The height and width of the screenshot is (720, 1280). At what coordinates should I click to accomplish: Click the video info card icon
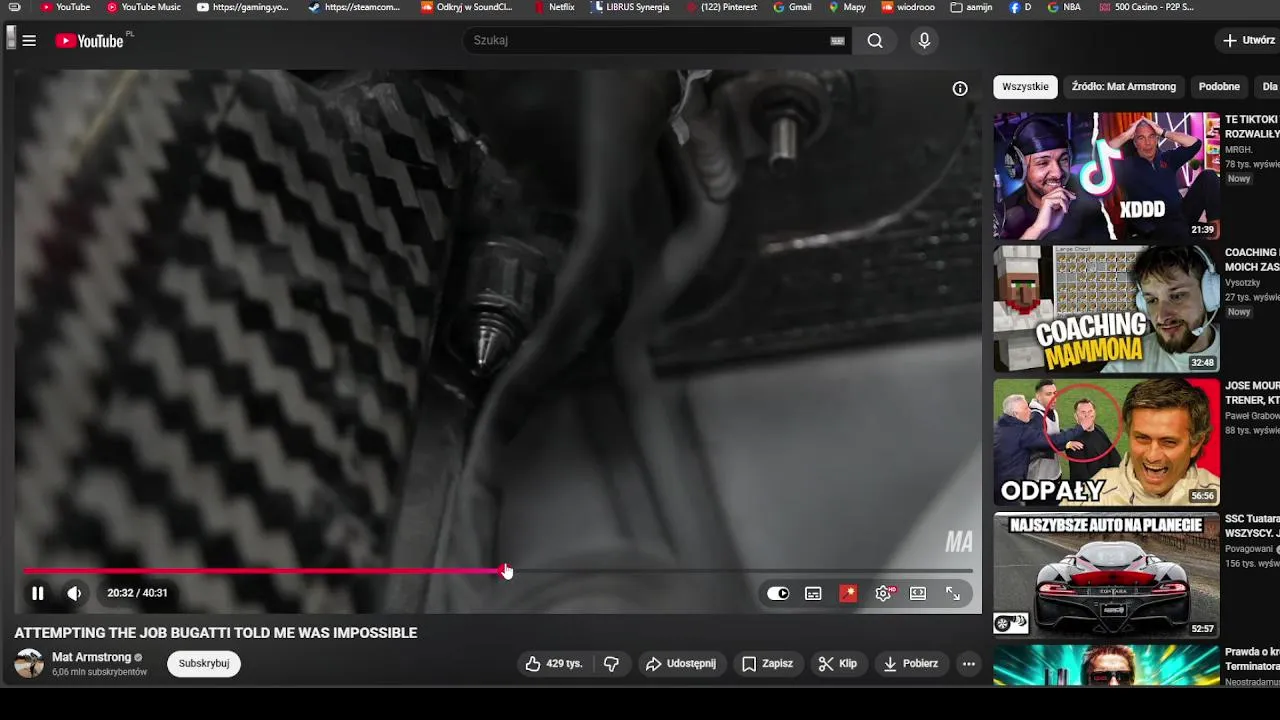pyautogui.click(x=960, y=89)
